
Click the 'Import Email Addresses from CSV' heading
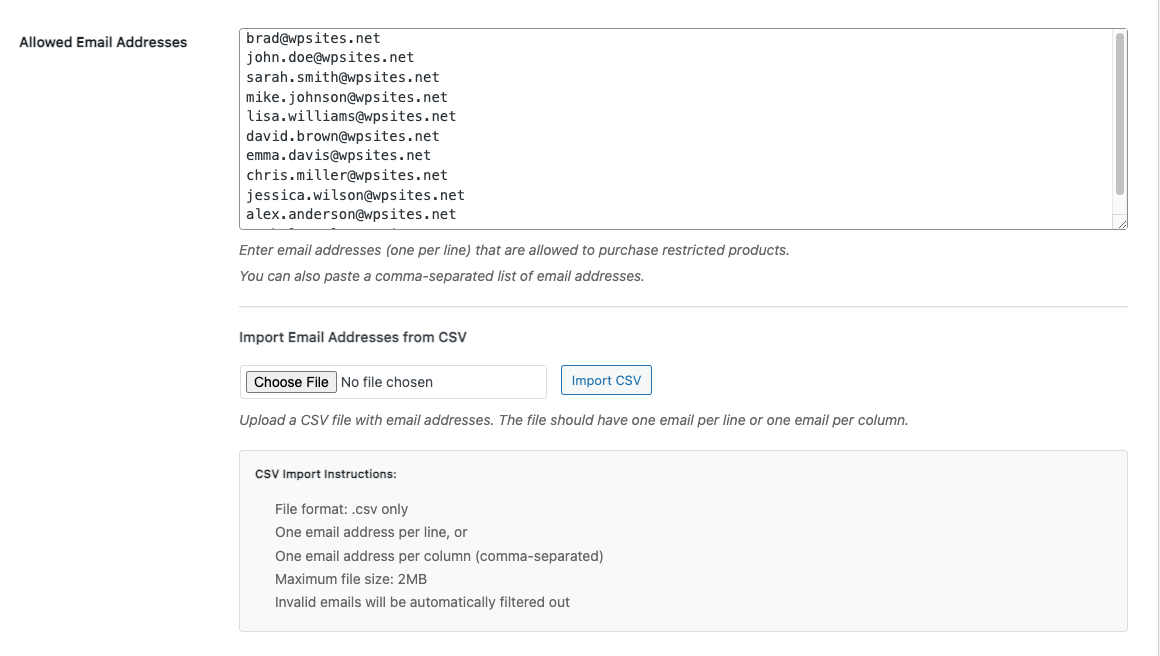point(353,337)
